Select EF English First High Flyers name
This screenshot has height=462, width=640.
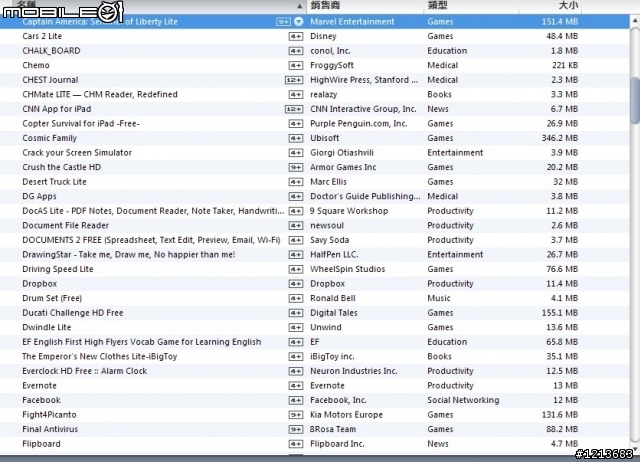(x=142, y=342)
